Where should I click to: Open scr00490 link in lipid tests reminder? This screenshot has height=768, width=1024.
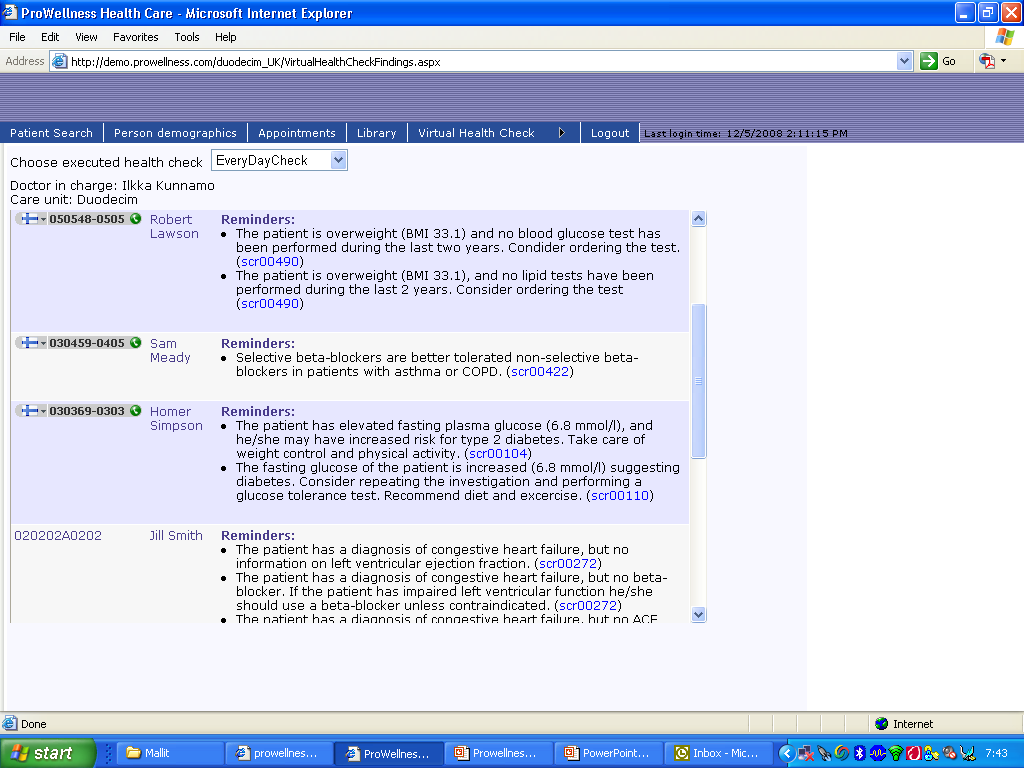point(270,303)
